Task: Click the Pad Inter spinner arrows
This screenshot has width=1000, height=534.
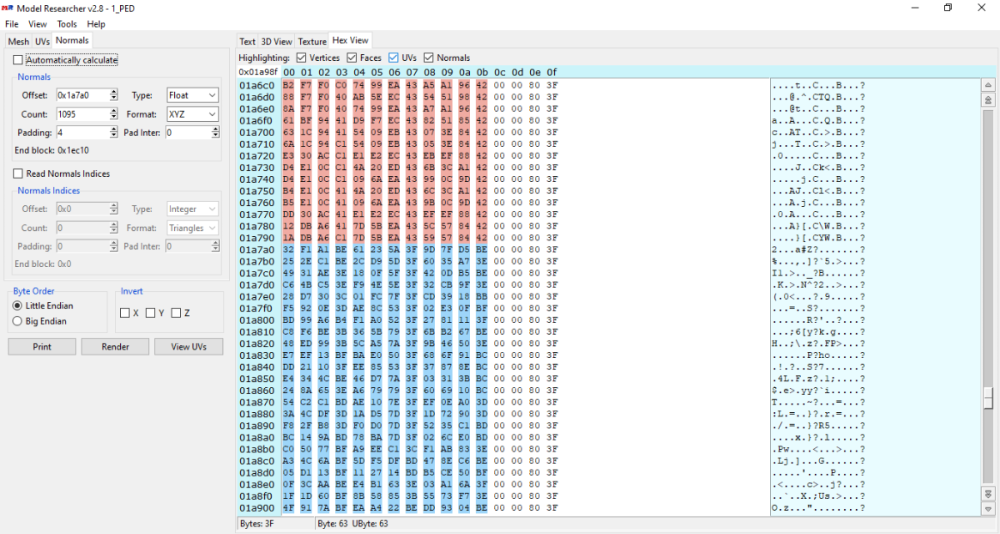Action: point(213,132)
